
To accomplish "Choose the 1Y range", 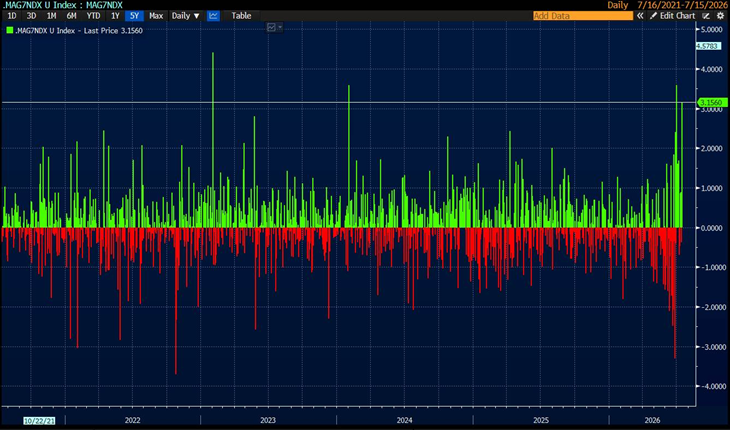I will click(115, 15).
